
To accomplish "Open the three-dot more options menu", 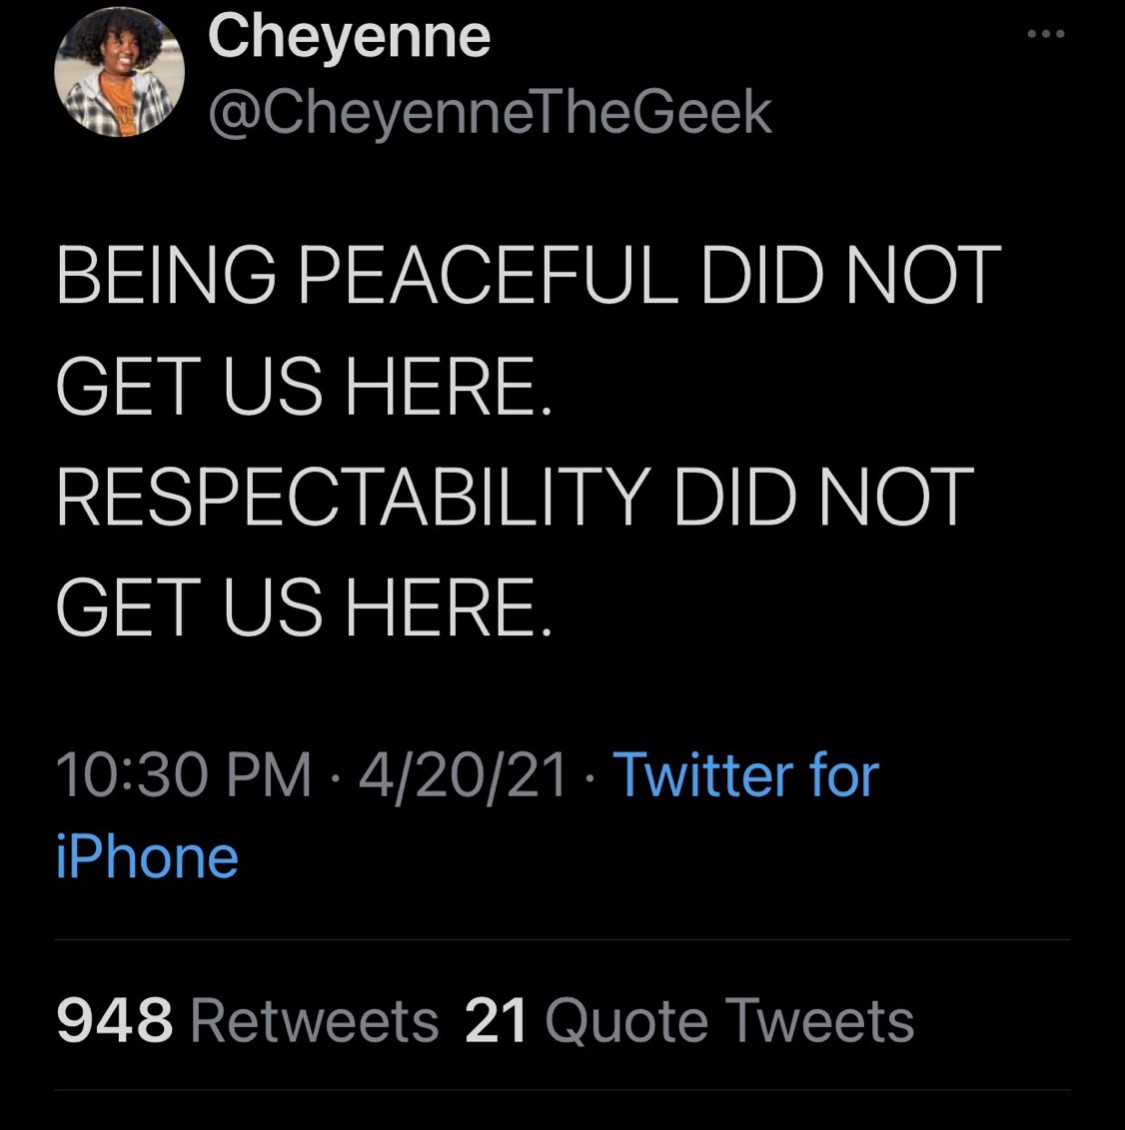I will coord(1046,35).
